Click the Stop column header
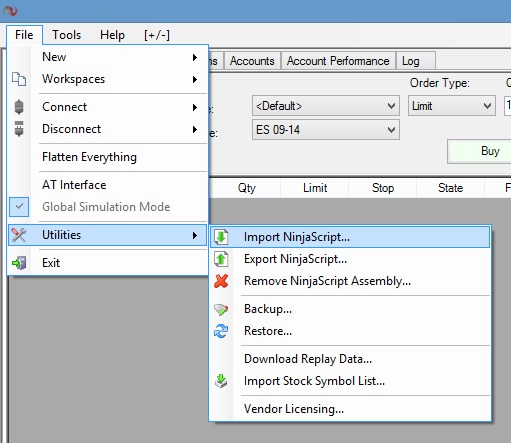The width and height of the screenshot is (511, 443). (x=383, y=188)
